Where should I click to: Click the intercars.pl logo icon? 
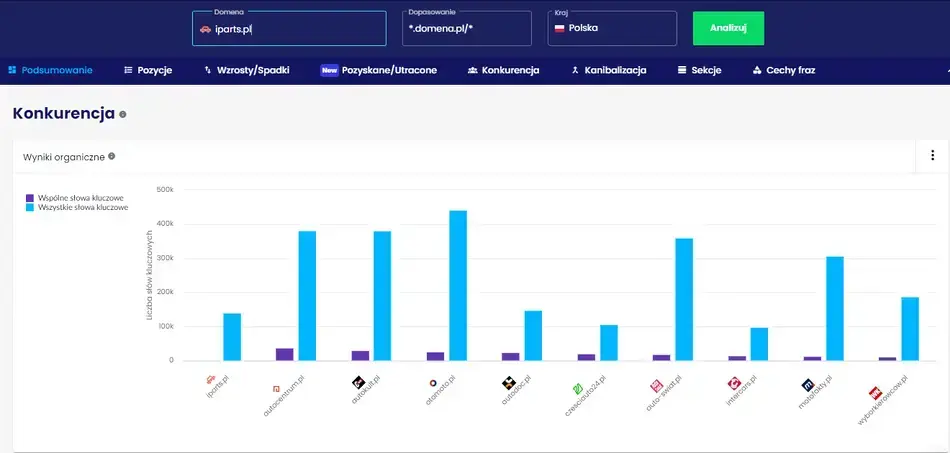click(732, 383)
